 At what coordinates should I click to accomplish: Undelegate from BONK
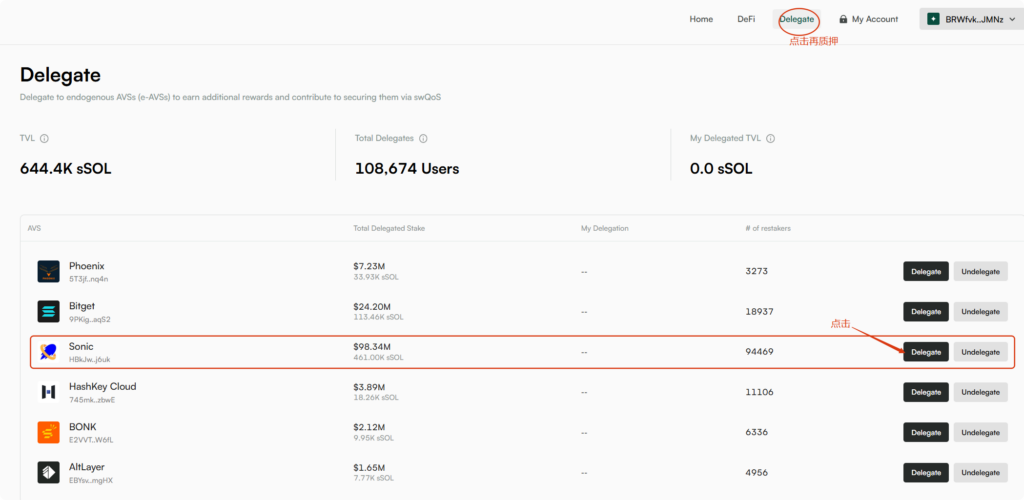[x=980, y=432]
